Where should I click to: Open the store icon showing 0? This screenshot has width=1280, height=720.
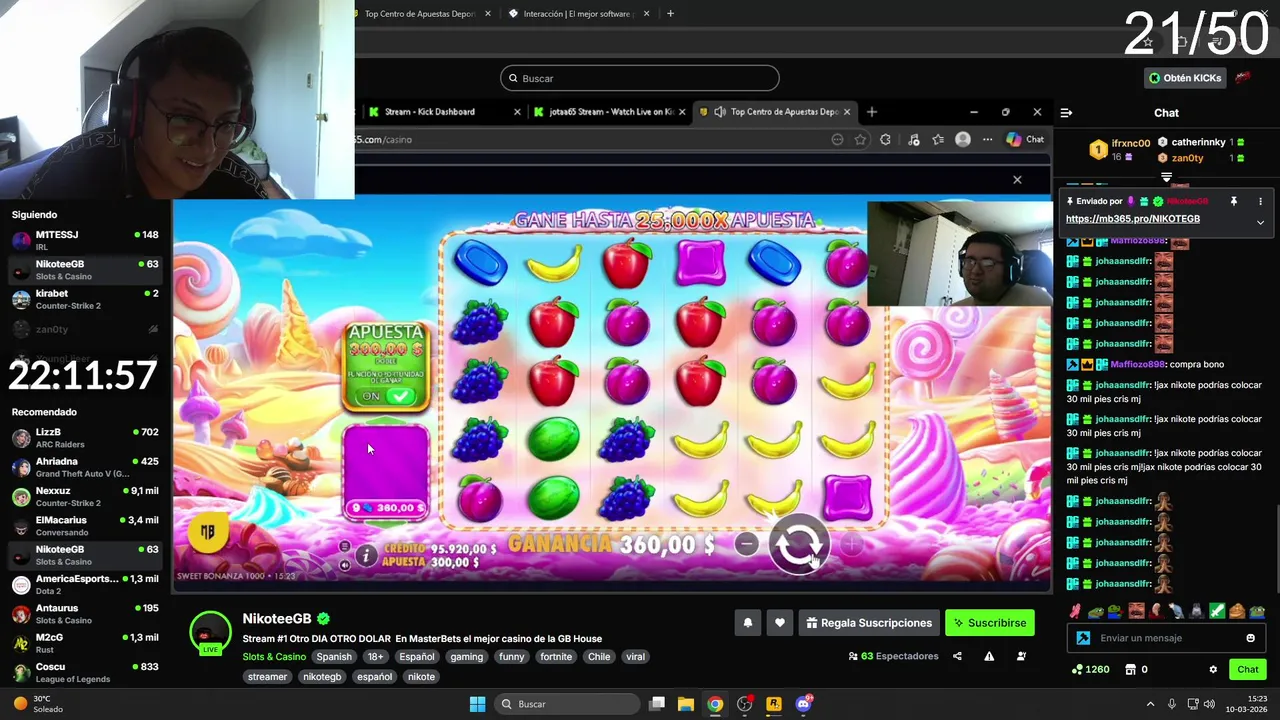click(x=1137, y=669)
